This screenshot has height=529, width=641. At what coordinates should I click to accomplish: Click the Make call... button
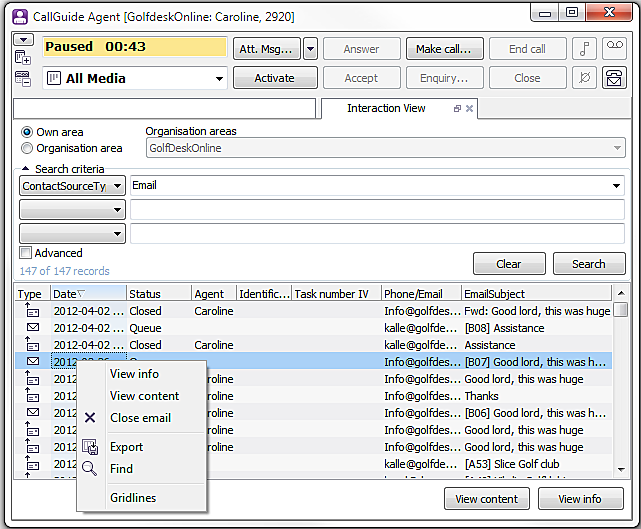pyautogui.click(x=444, y=49)
